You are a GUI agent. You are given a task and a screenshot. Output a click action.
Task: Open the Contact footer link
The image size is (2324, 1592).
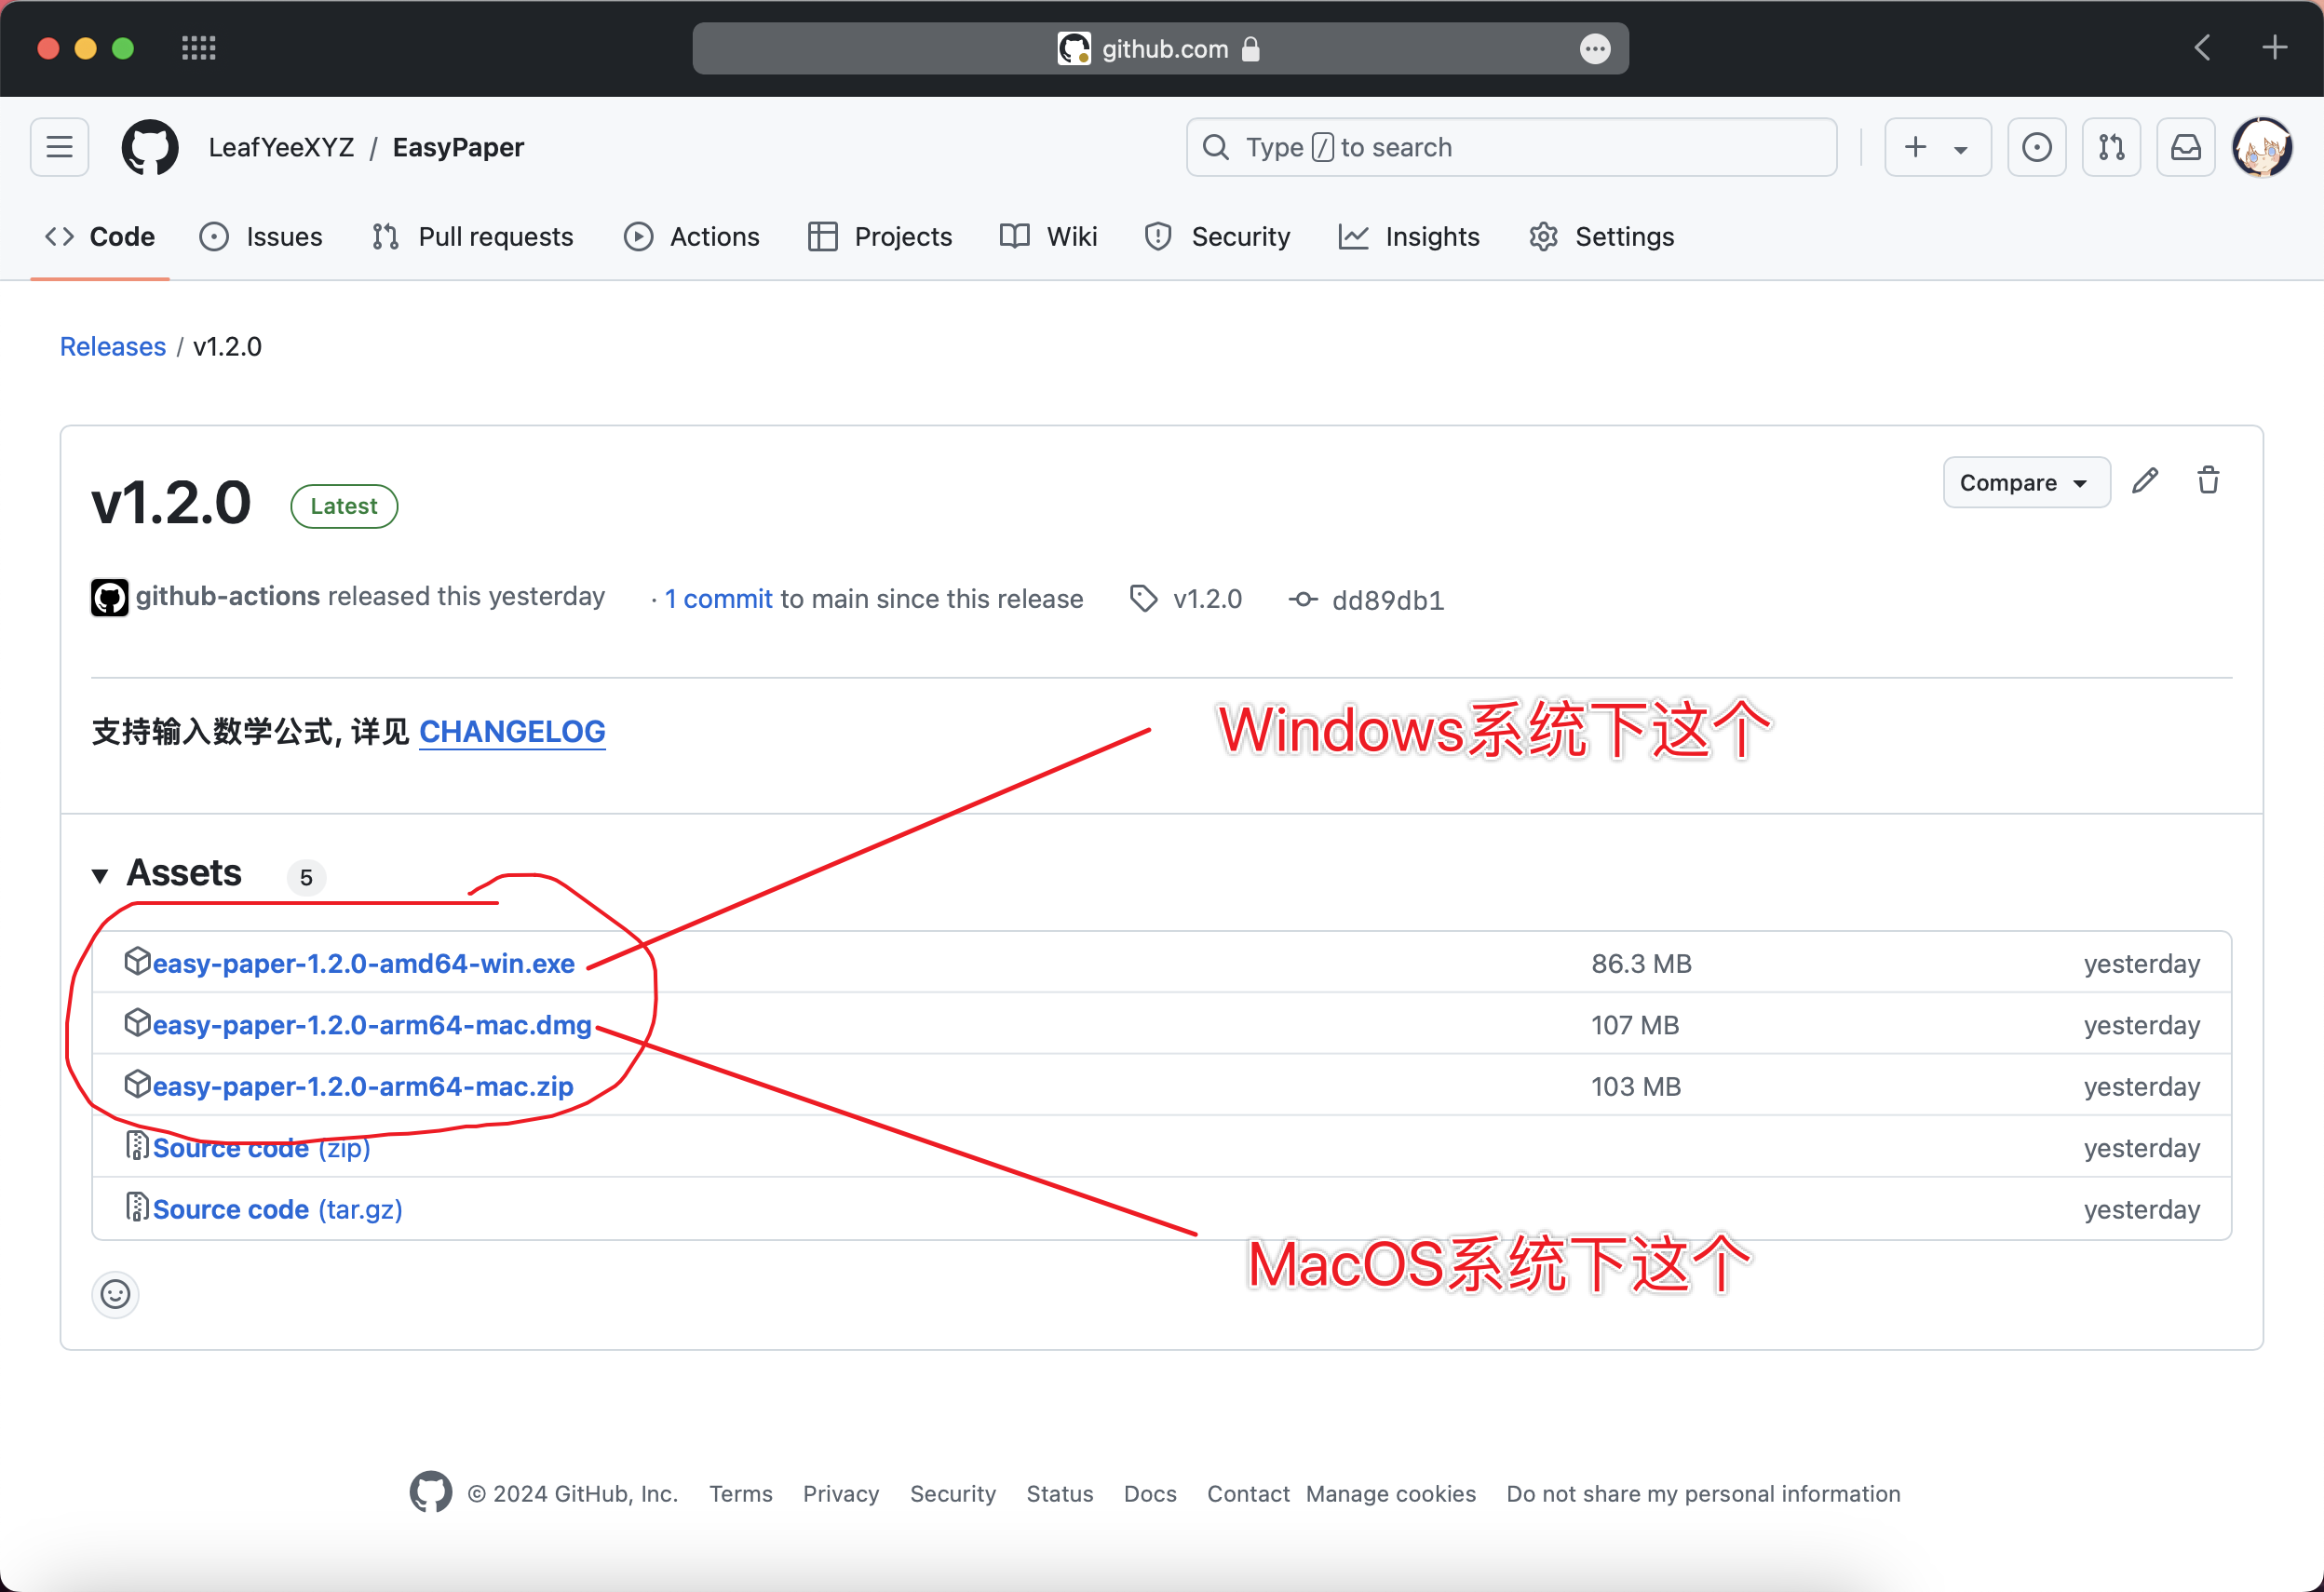point(1248,1493)
